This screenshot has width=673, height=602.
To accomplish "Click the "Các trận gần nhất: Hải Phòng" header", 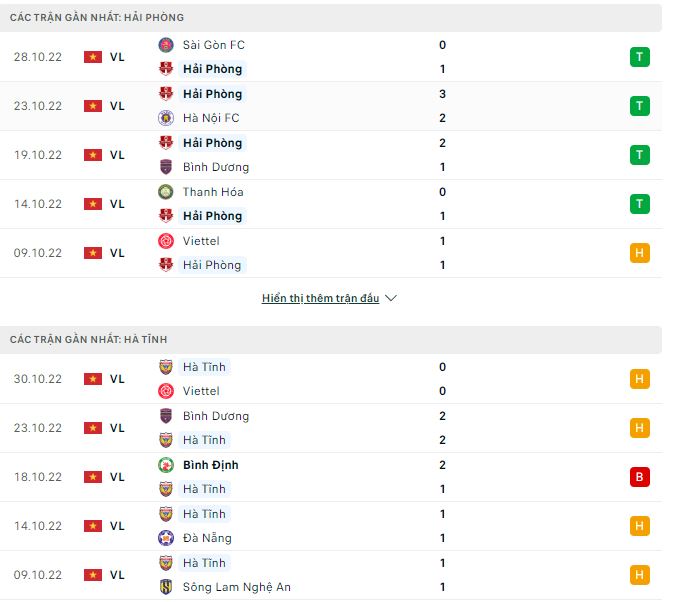I will click(x=97, y=18).
